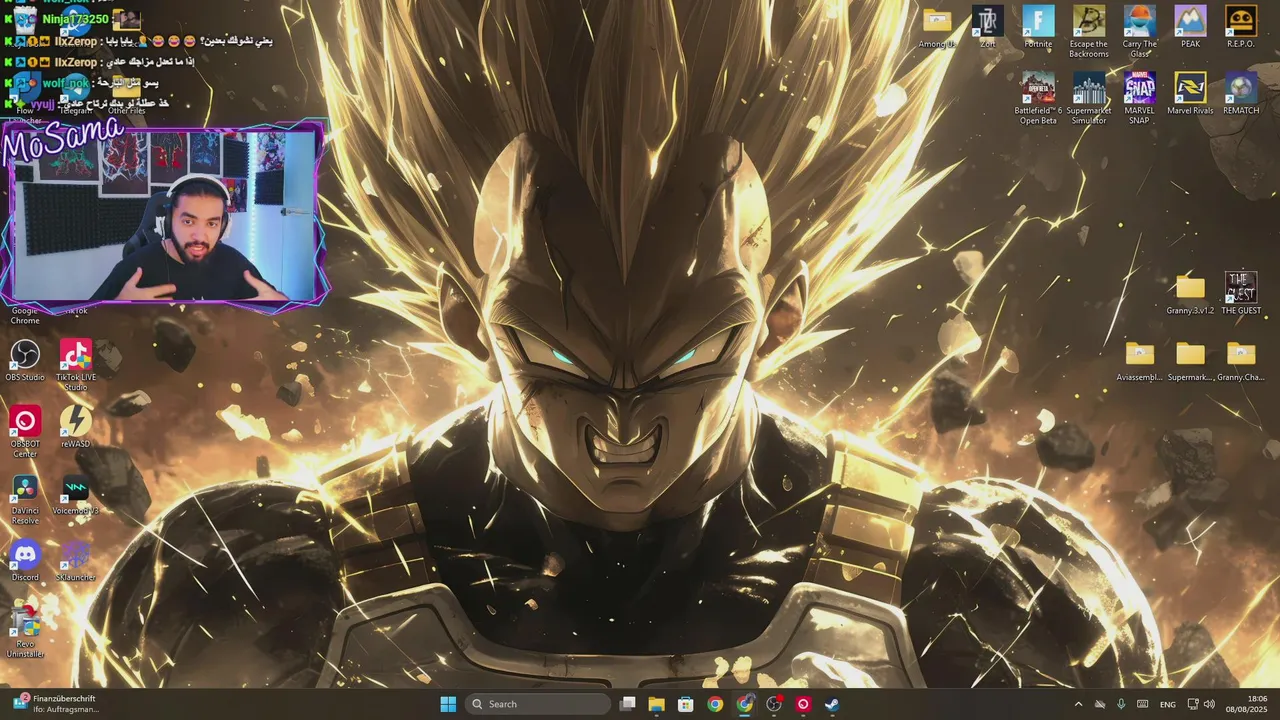This screenshot has height=720, width=1280.
Task: Open the plain Chrome taskbar icon
Action: 715,704
